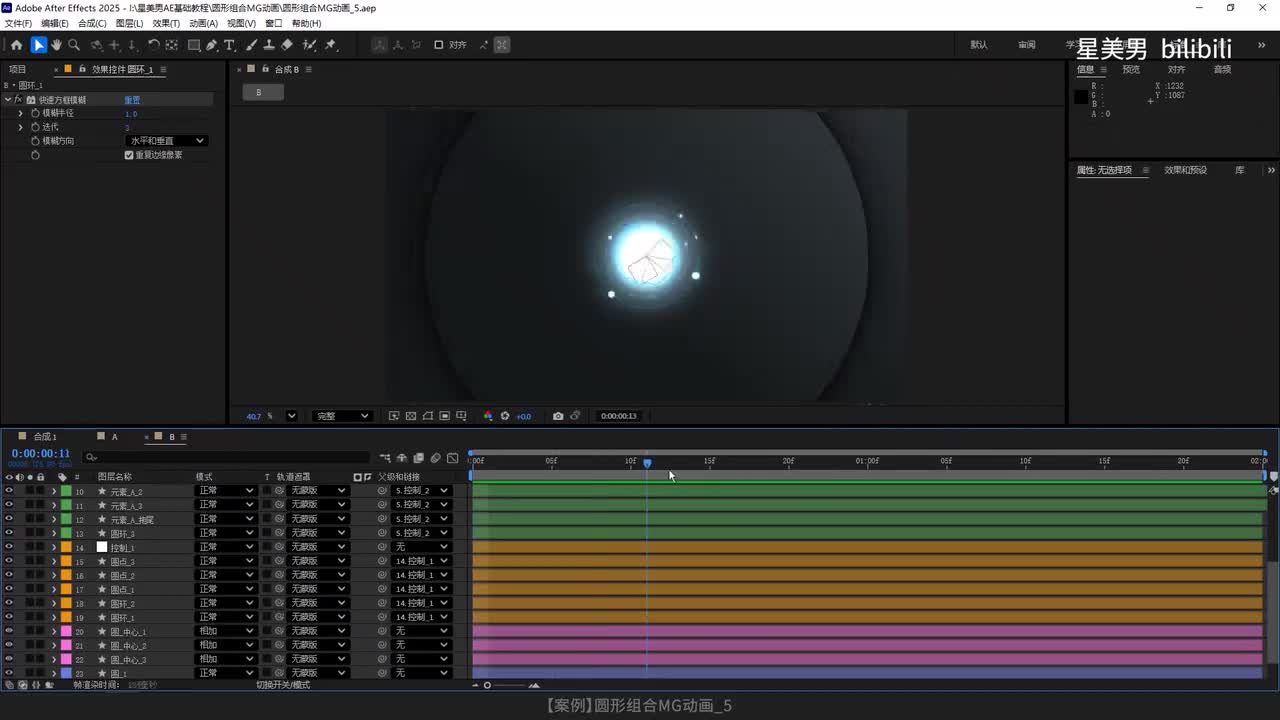Click 重置 to reset the blur effect
The height and width of the screenshot is (720, 1280).
click(132, 100)
